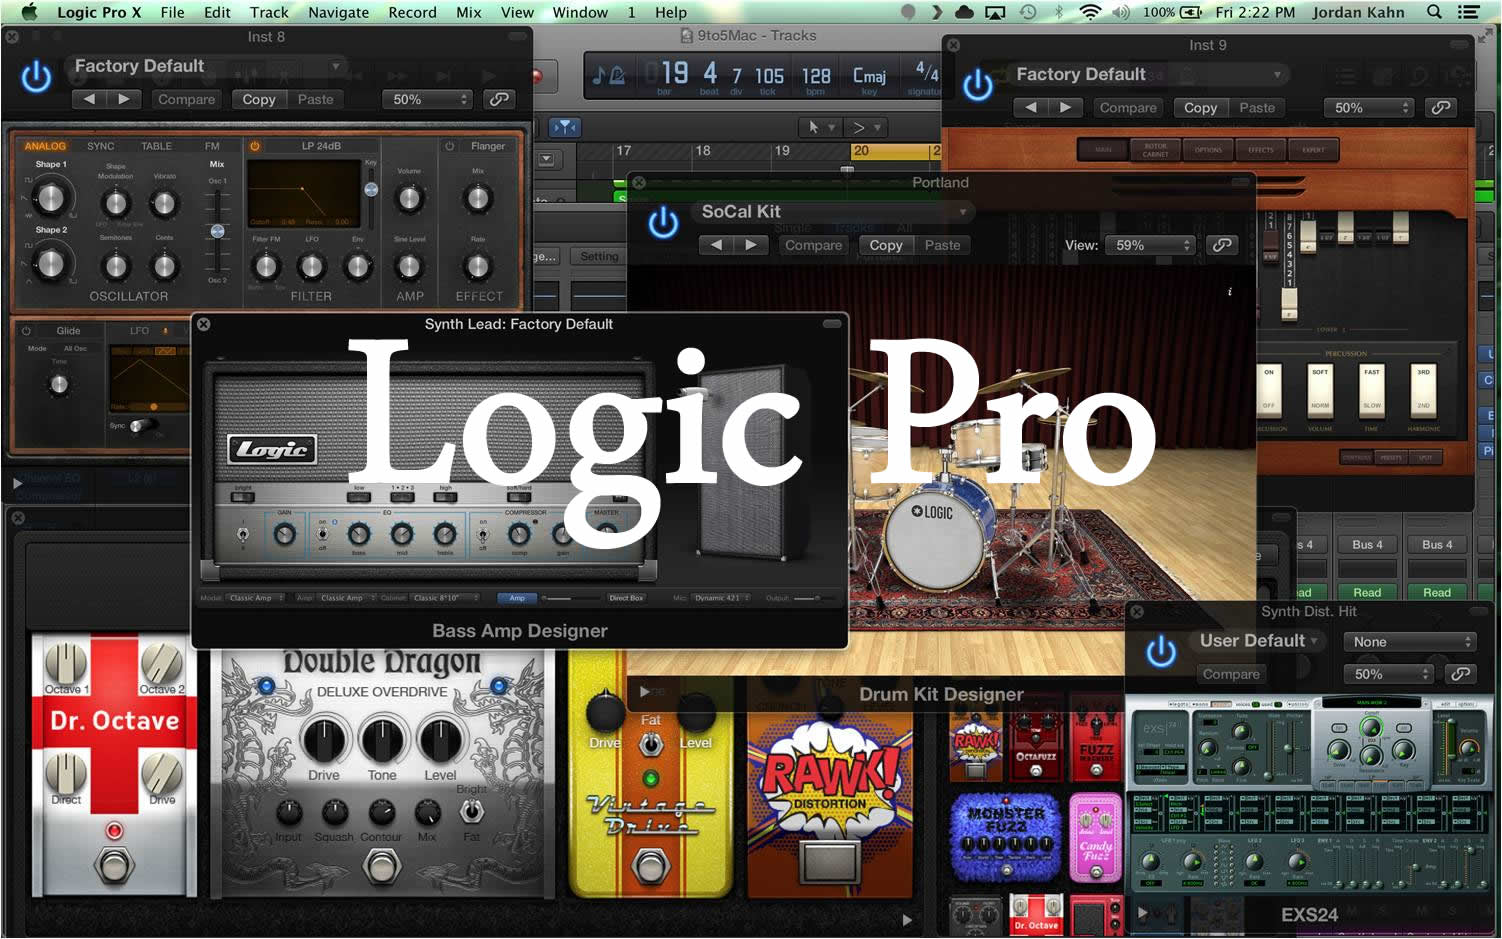Screen dimensions: 1502x939
Task: Select previous preset arrow in Inst 8
Action: point(89,99)
